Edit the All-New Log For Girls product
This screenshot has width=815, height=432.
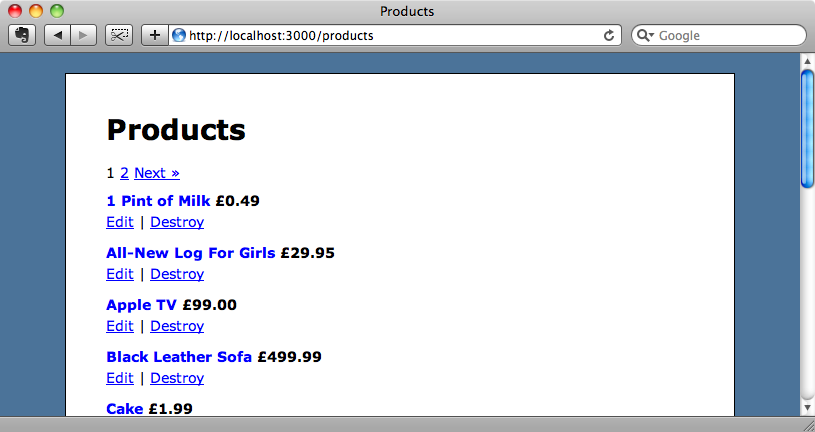click(120, 274)
